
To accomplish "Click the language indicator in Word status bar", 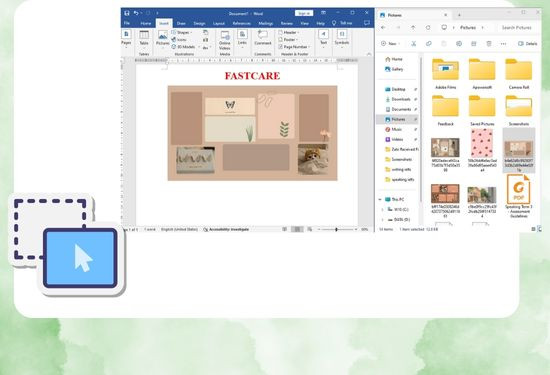I will point(179,229).
